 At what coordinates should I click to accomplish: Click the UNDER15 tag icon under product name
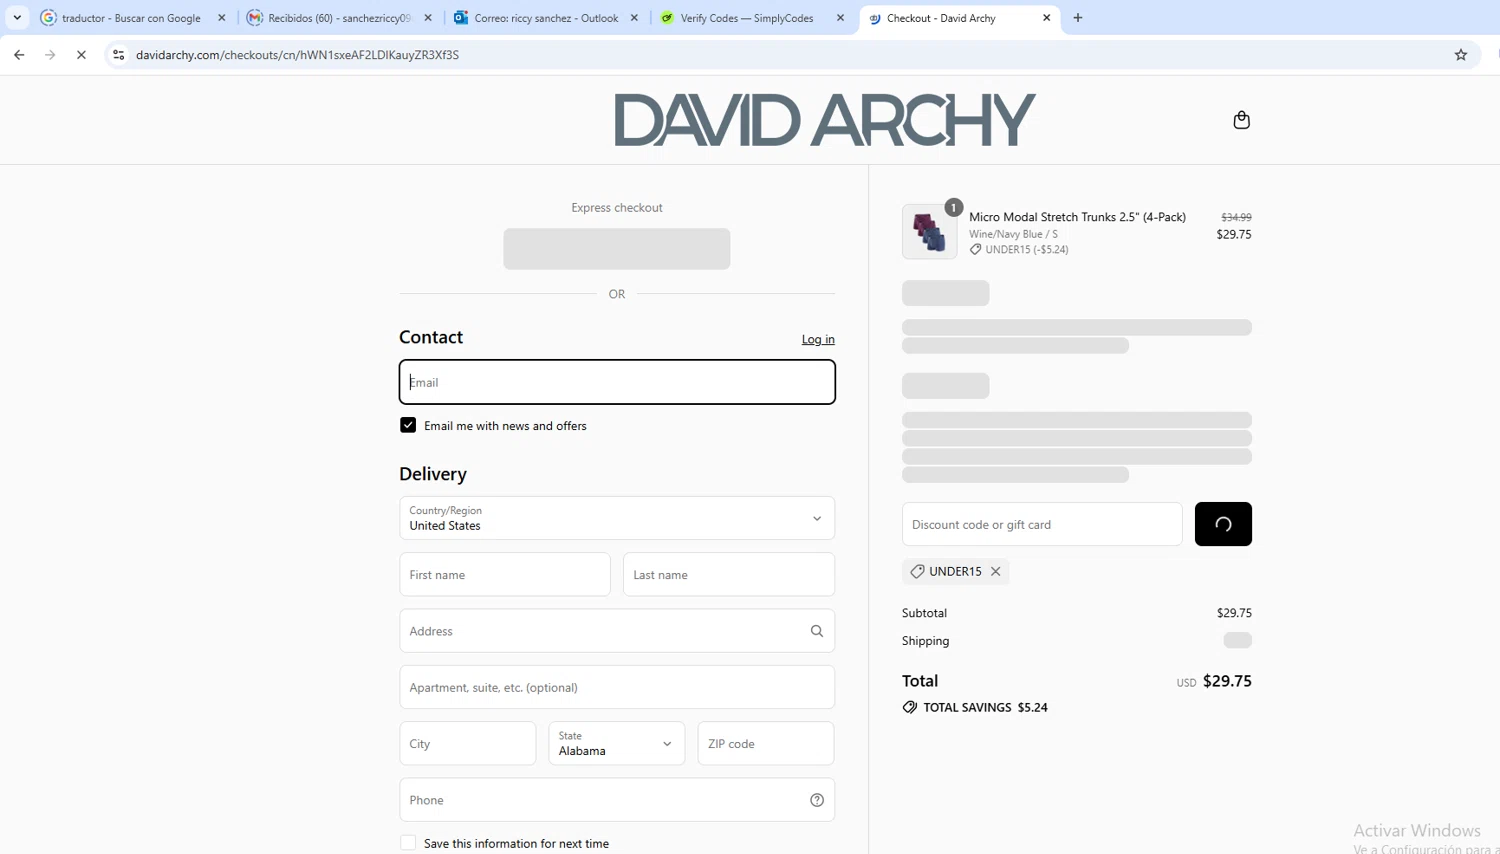click(975, 250)
